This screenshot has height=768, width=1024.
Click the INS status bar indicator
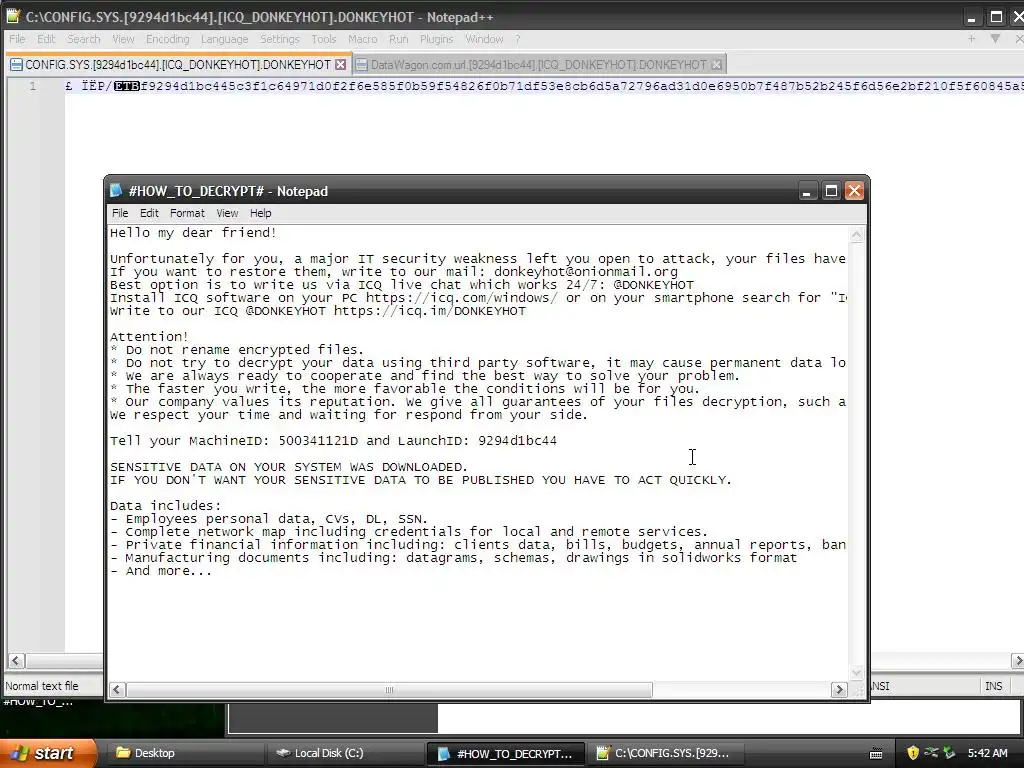[x=993, y=686]
